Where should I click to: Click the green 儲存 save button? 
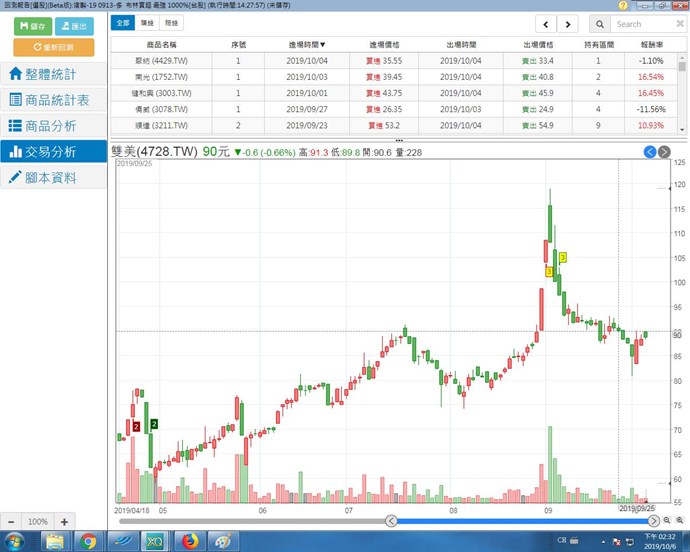point(32,25)
